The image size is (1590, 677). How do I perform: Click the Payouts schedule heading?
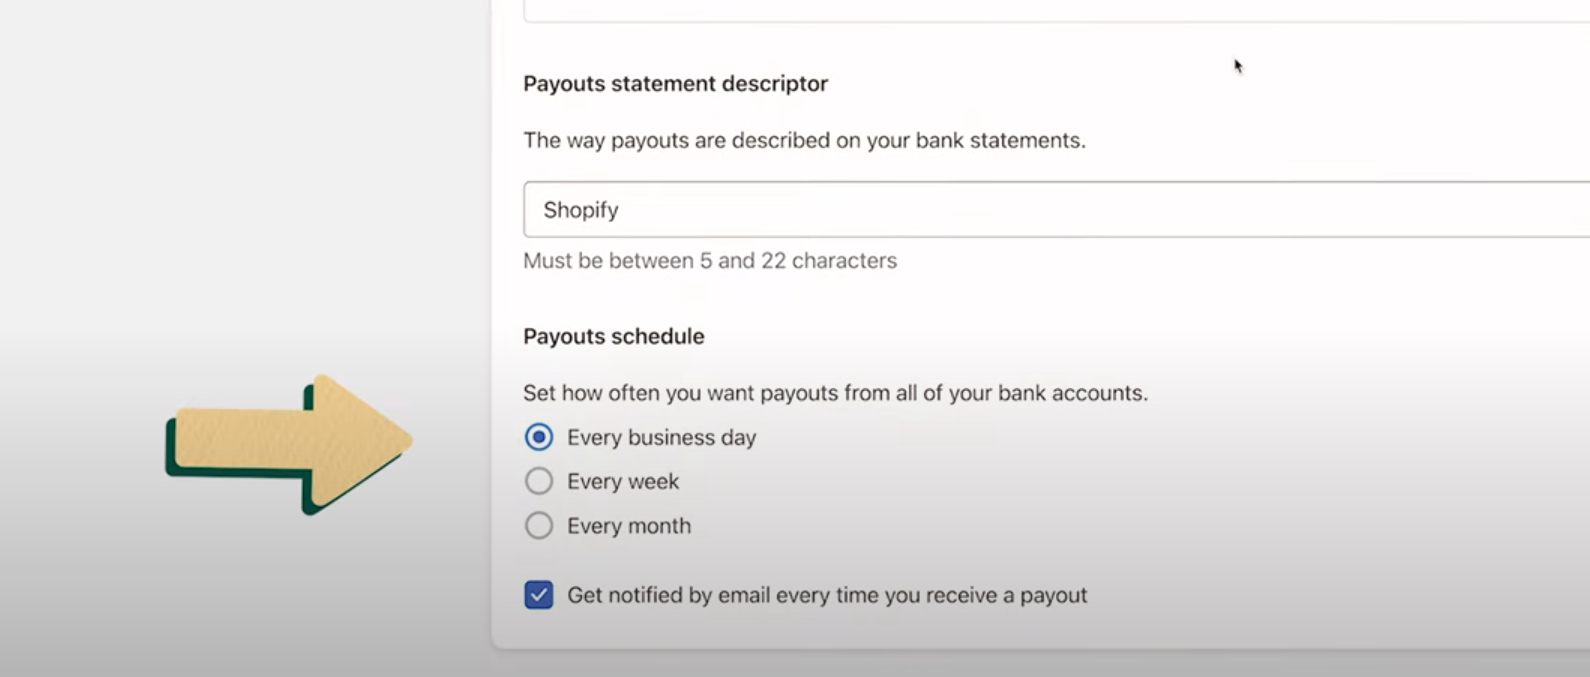(613, 336)
